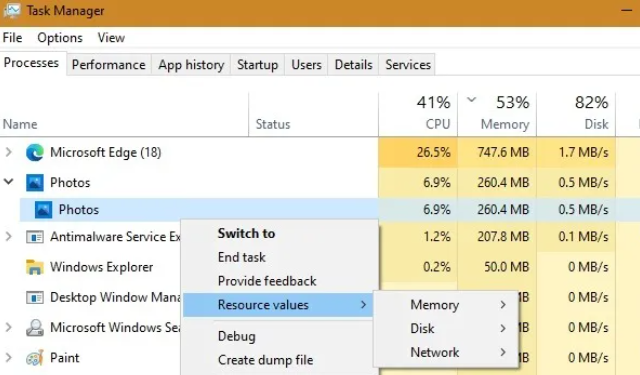
Task: Click the Photos group icon
Action: click(35, 183)
